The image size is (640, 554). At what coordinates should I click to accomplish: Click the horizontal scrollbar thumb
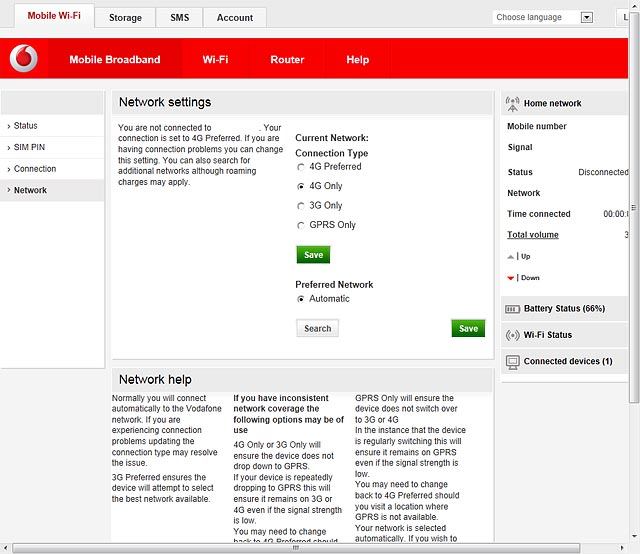point(296,548)
